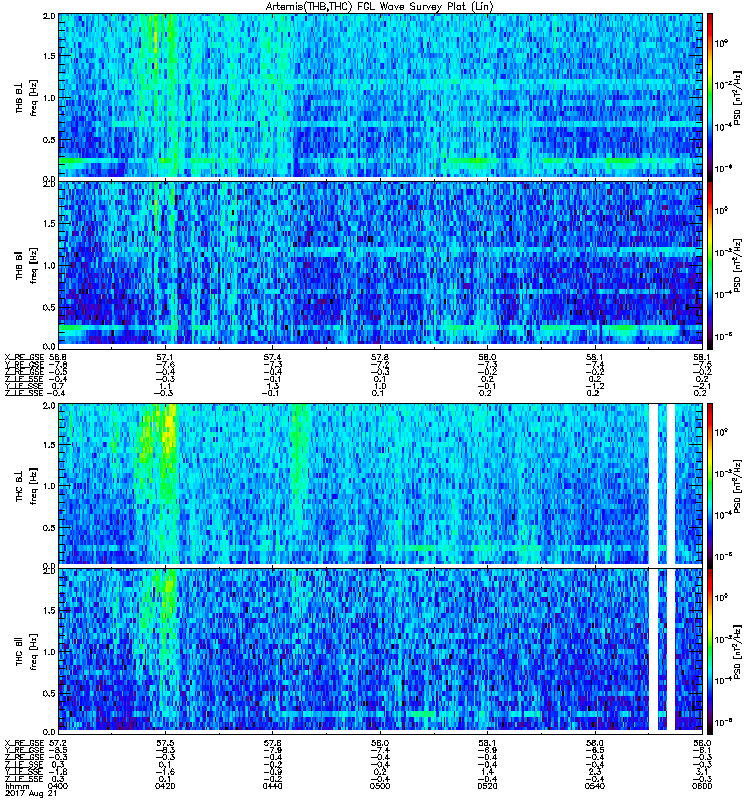The height and width of the screenshot is (800, 750).
Task: Click the X_RE_GSE value 57.4
Action: [272, 357]
